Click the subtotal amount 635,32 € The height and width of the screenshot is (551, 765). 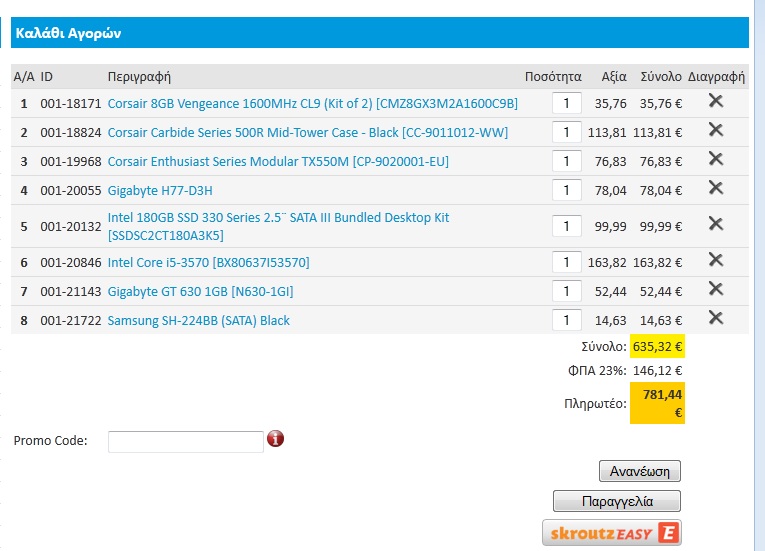pos(657,347)
